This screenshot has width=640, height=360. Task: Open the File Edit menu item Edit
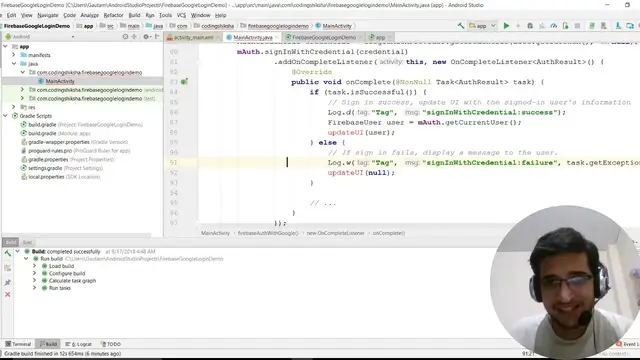pos(11,15)
